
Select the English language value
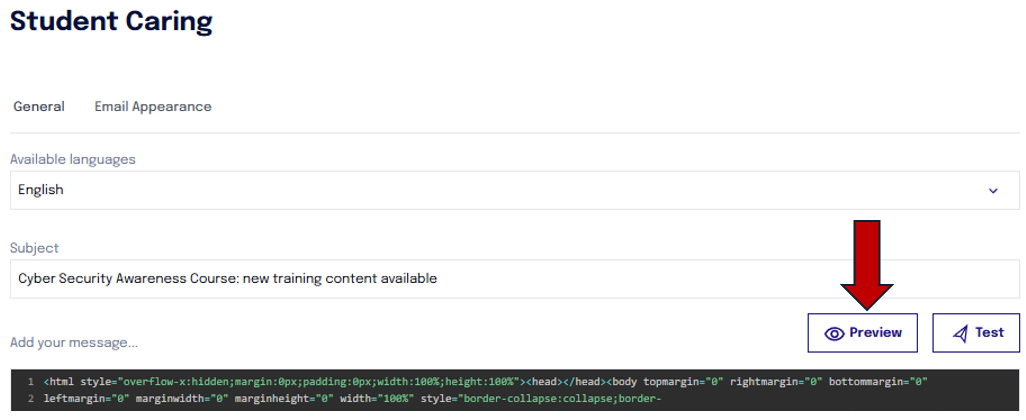[x=41, y=190]
